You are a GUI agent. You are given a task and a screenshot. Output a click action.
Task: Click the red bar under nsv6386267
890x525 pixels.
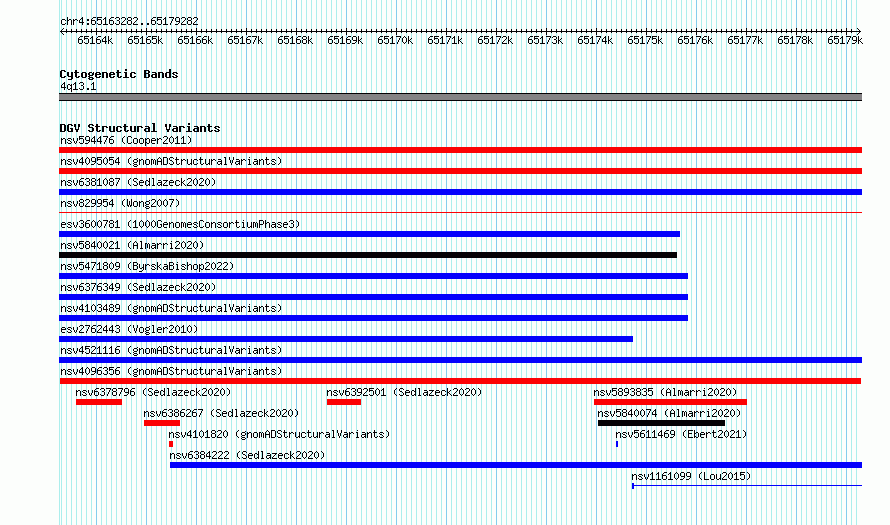(x=162, y=423)
